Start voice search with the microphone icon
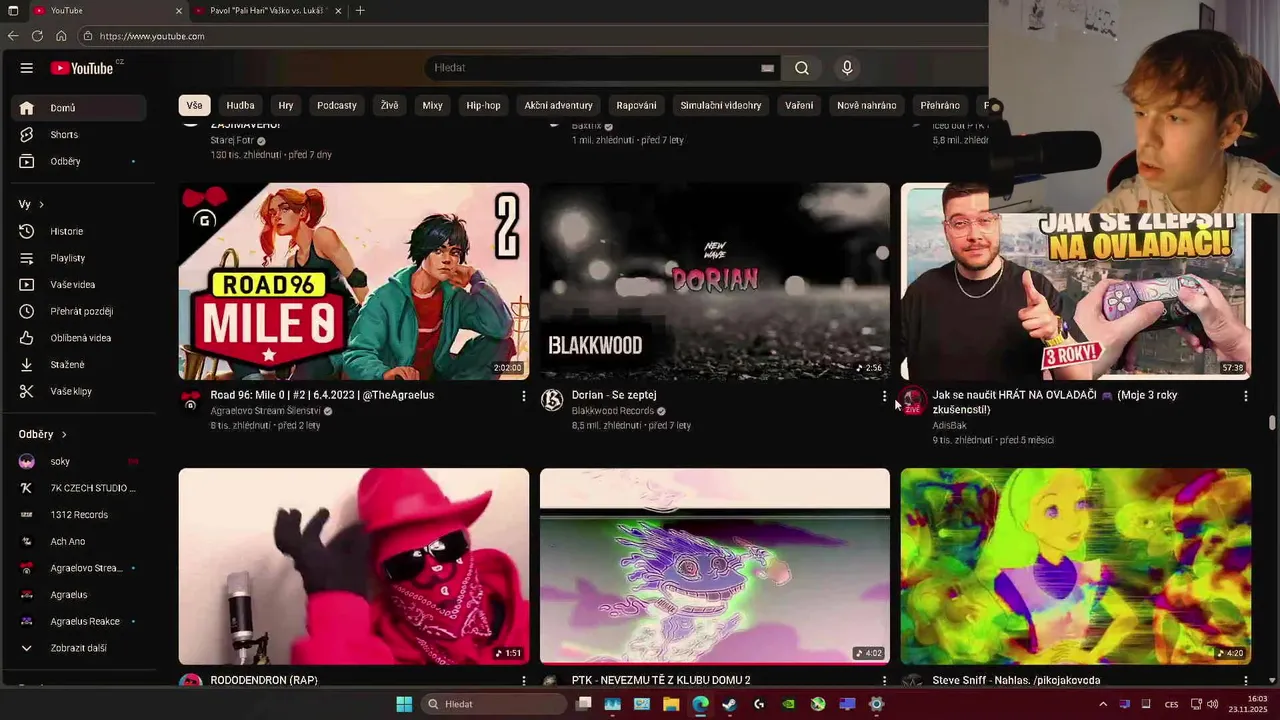Screen dimensions: 1280x720 point(847,68)
